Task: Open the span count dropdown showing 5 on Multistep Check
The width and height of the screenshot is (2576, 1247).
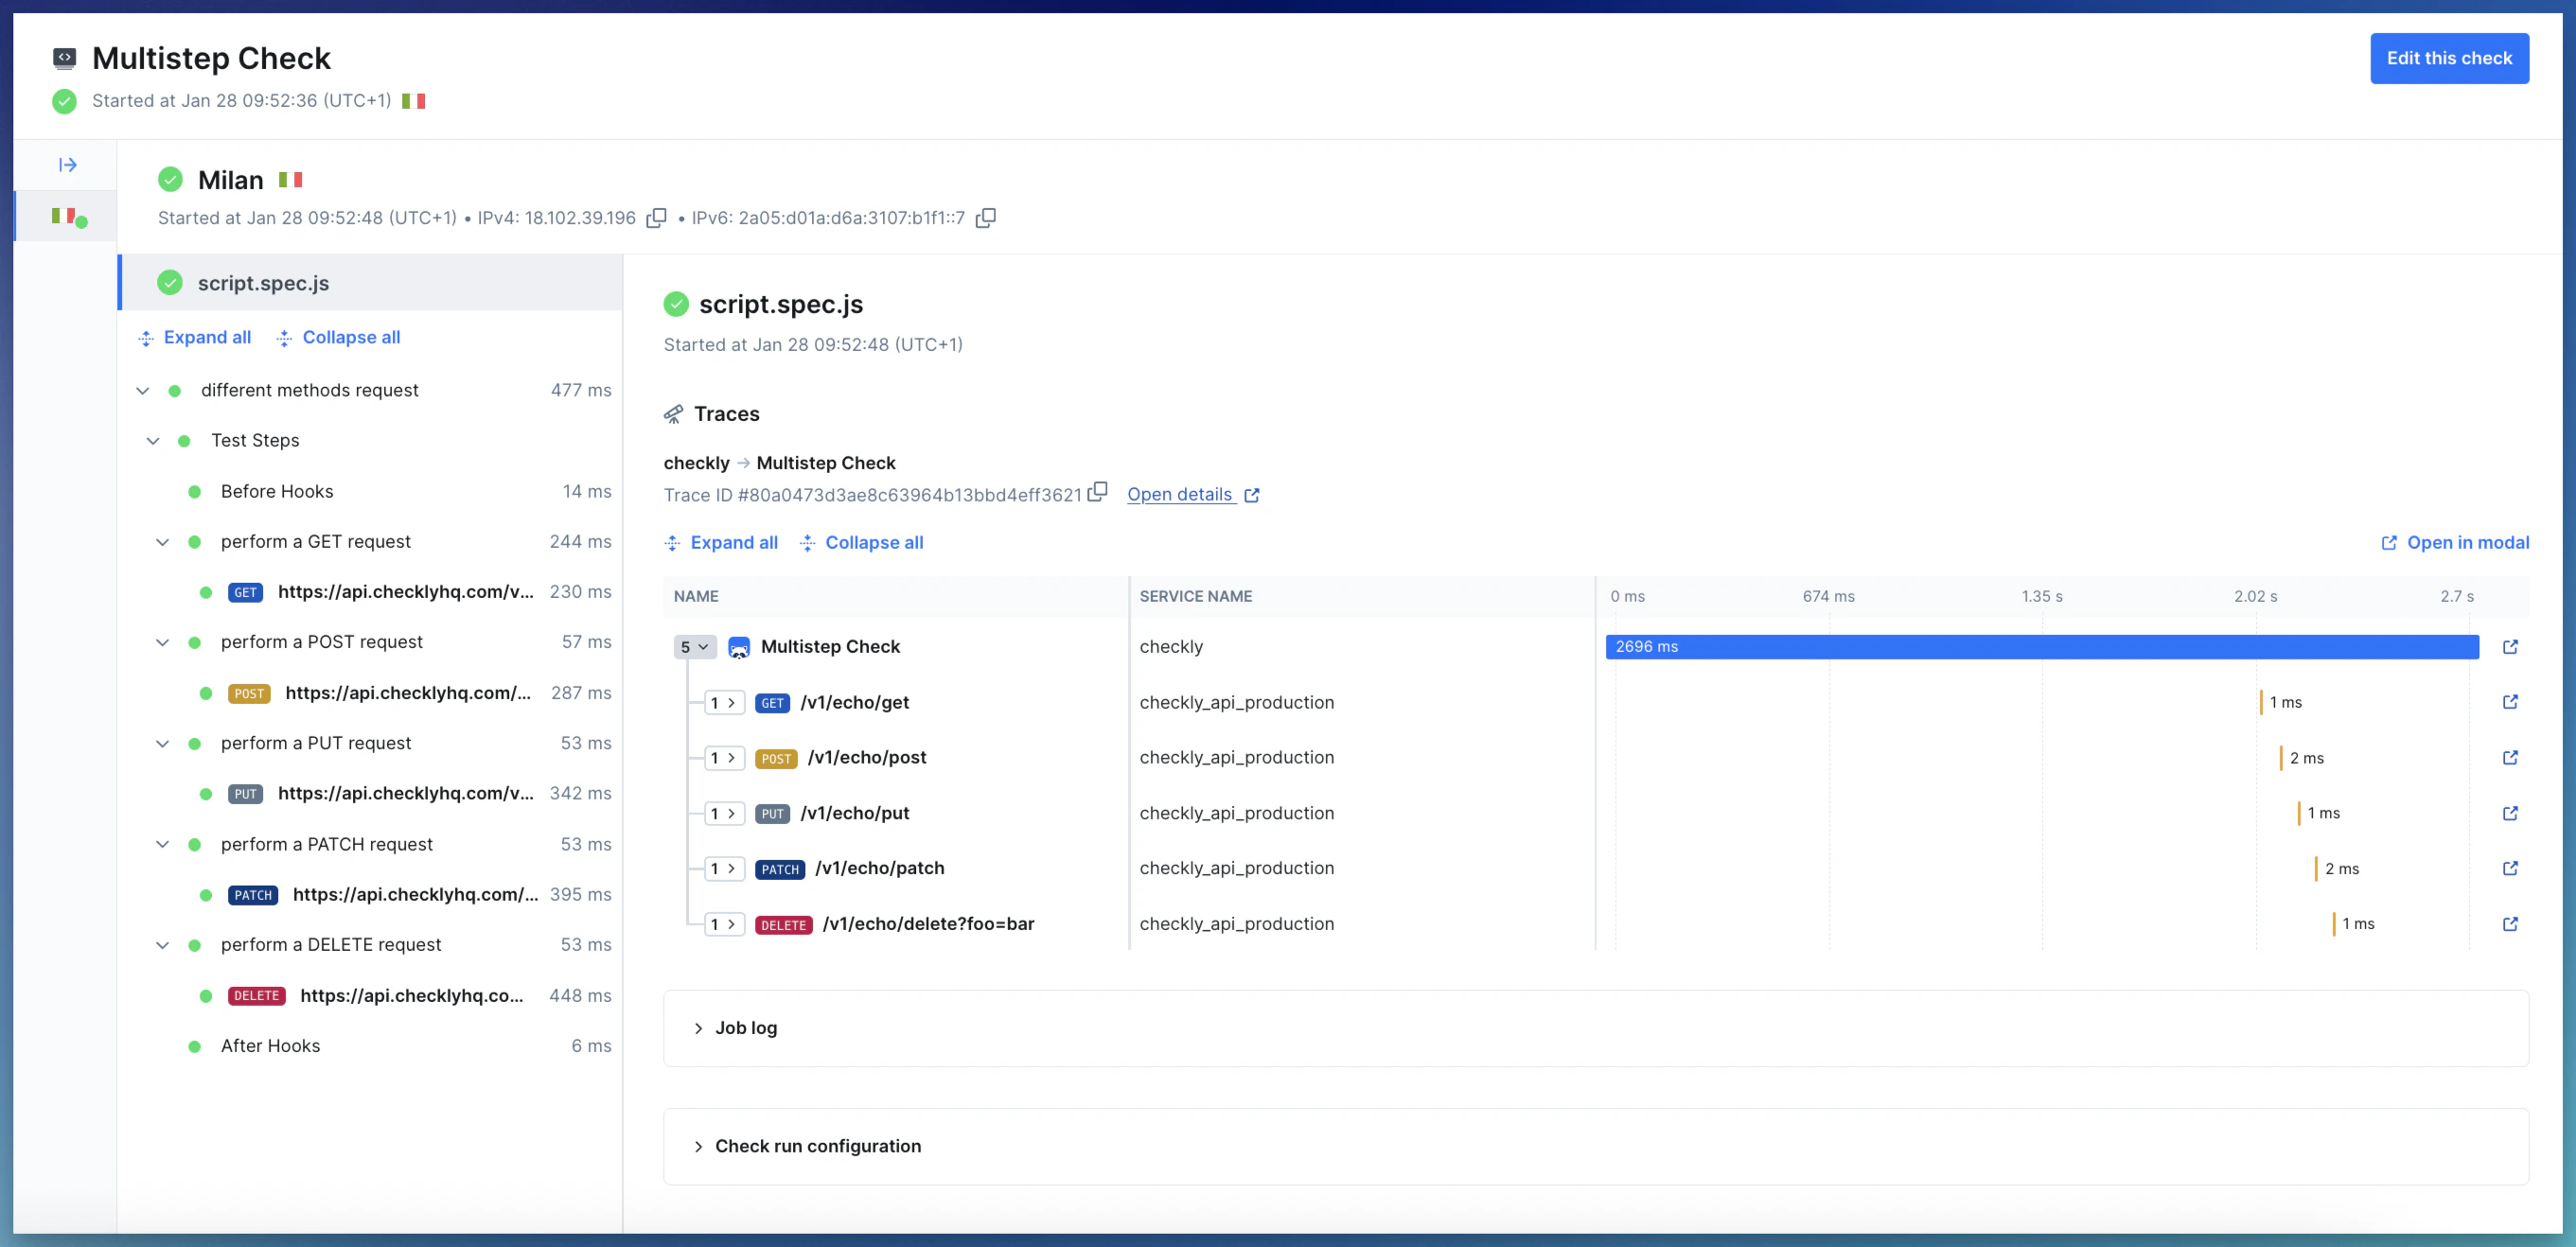Action: pos(694,646)
